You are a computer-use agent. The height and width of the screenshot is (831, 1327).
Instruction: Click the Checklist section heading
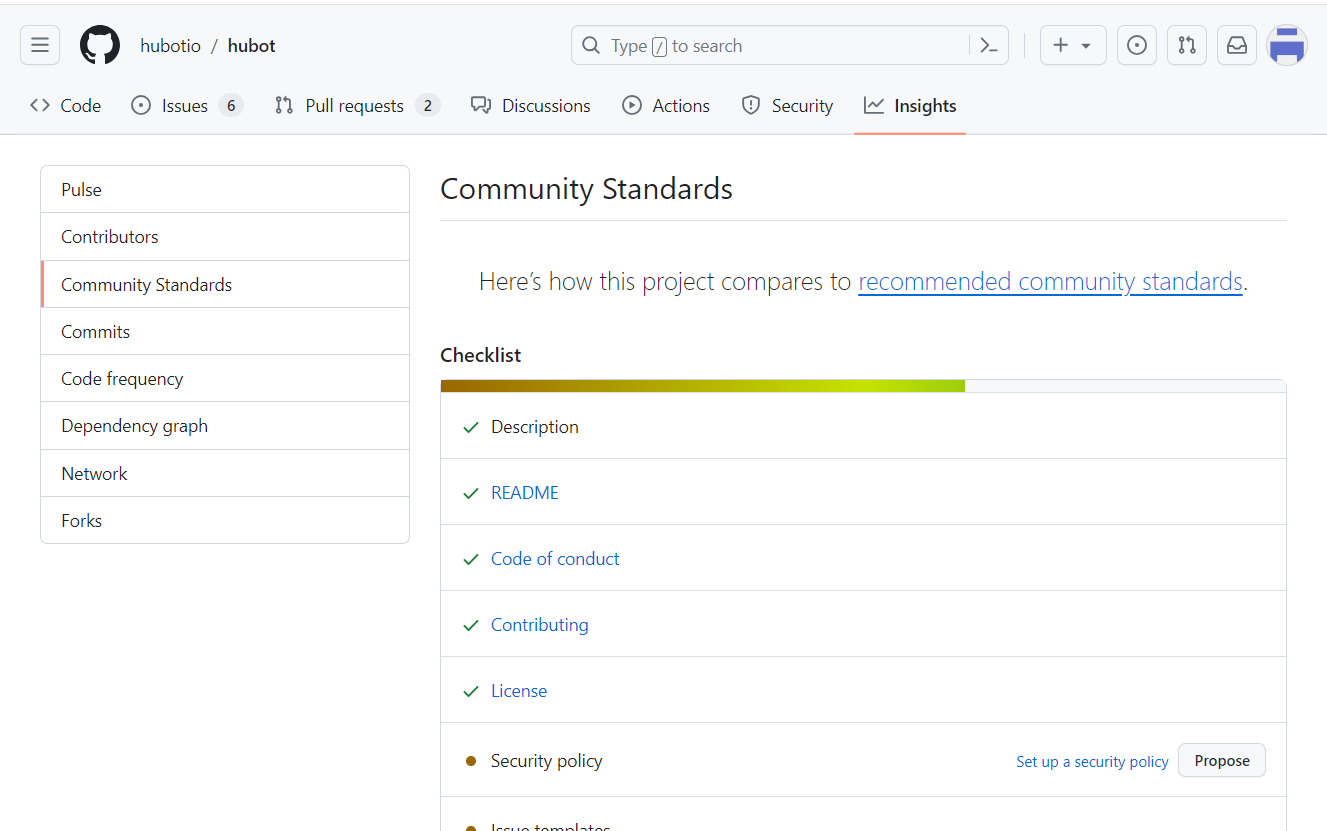[481, 355]
